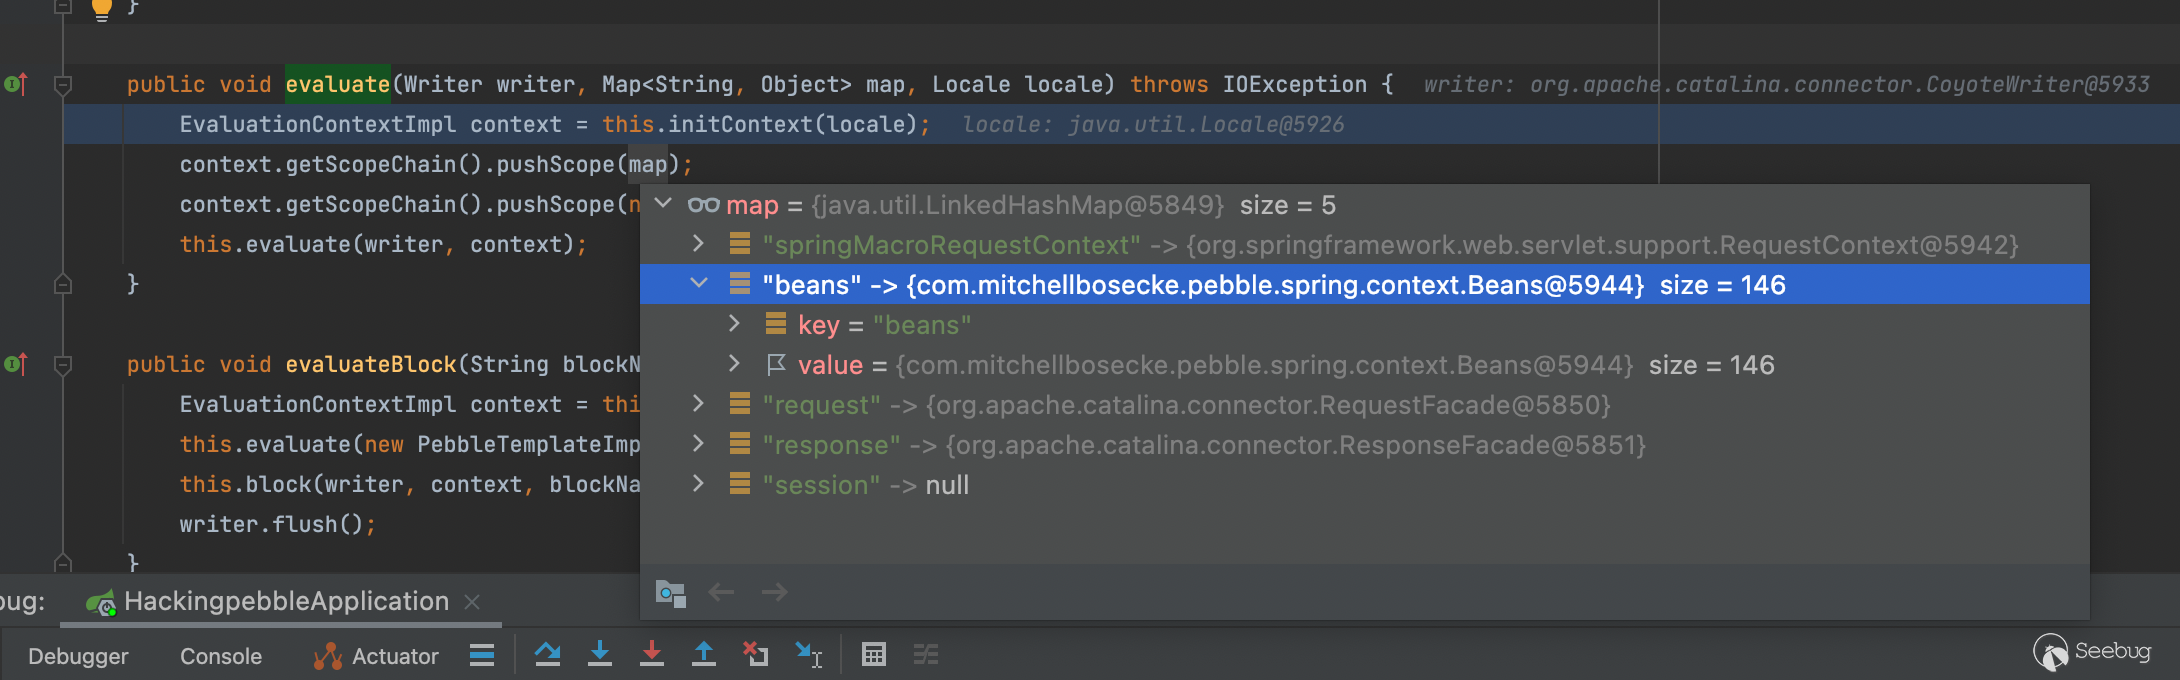The height and width of the screenshot is (680, 2180).
Task: Open the Actuator tab
Action: click(x=377, y=656)
